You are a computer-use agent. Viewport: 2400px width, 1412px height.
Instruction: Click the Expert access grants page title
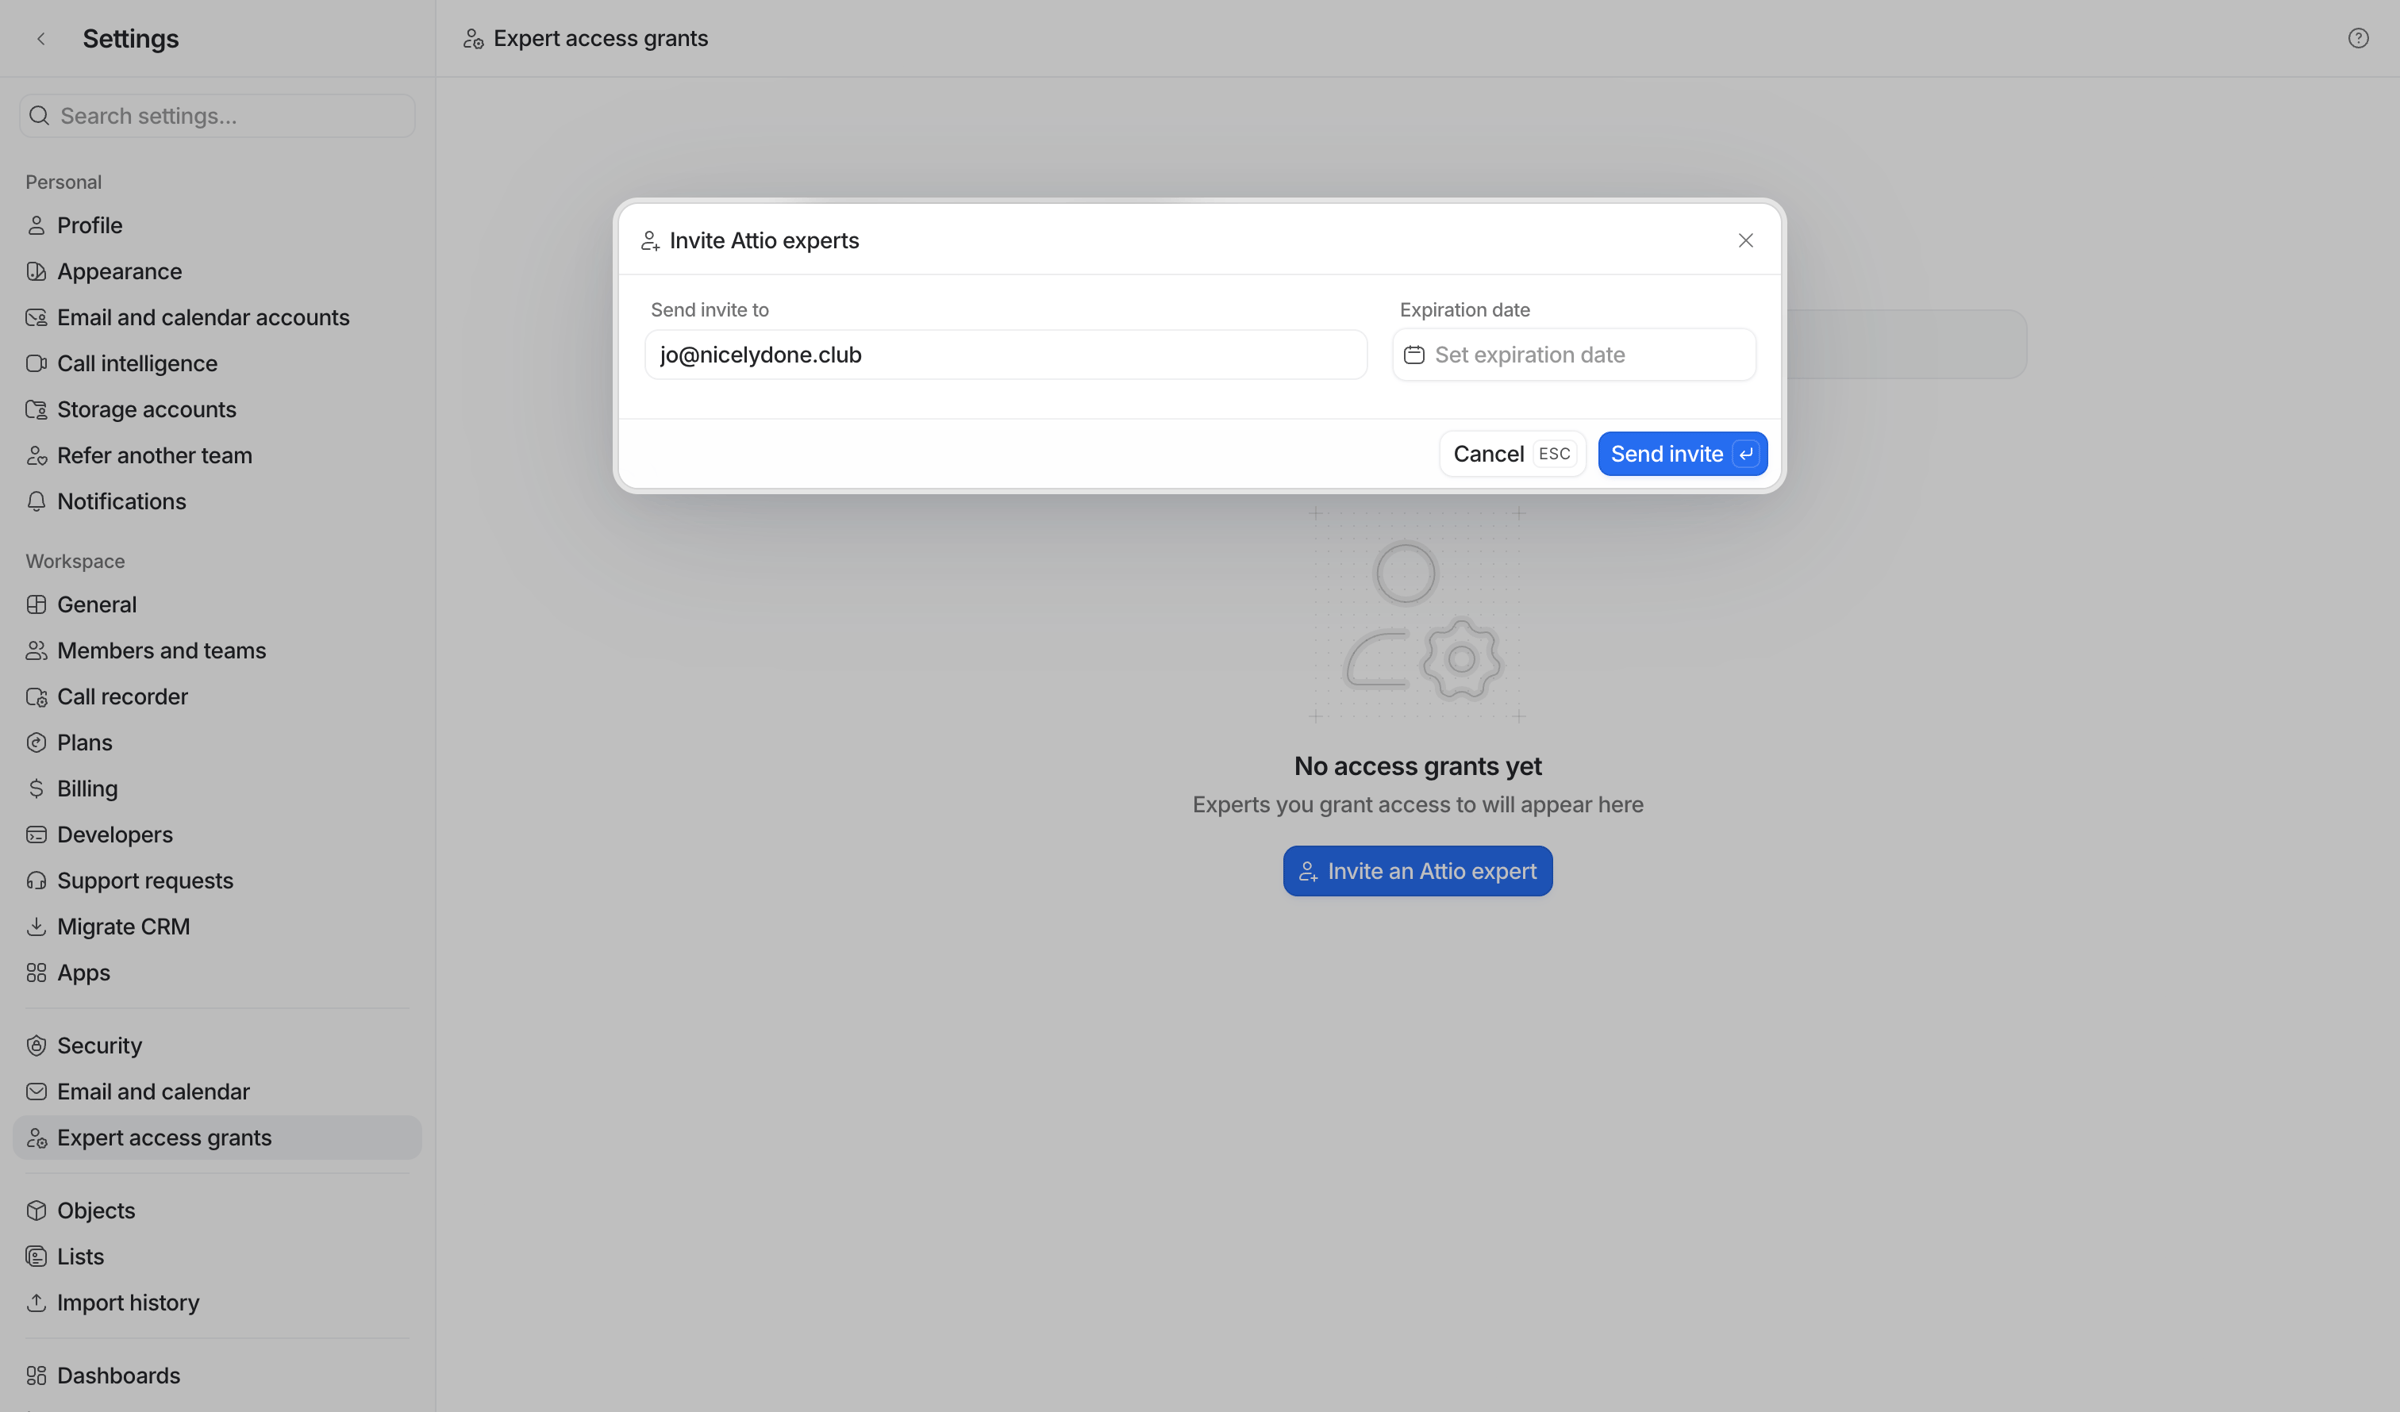tap(600, 39)
